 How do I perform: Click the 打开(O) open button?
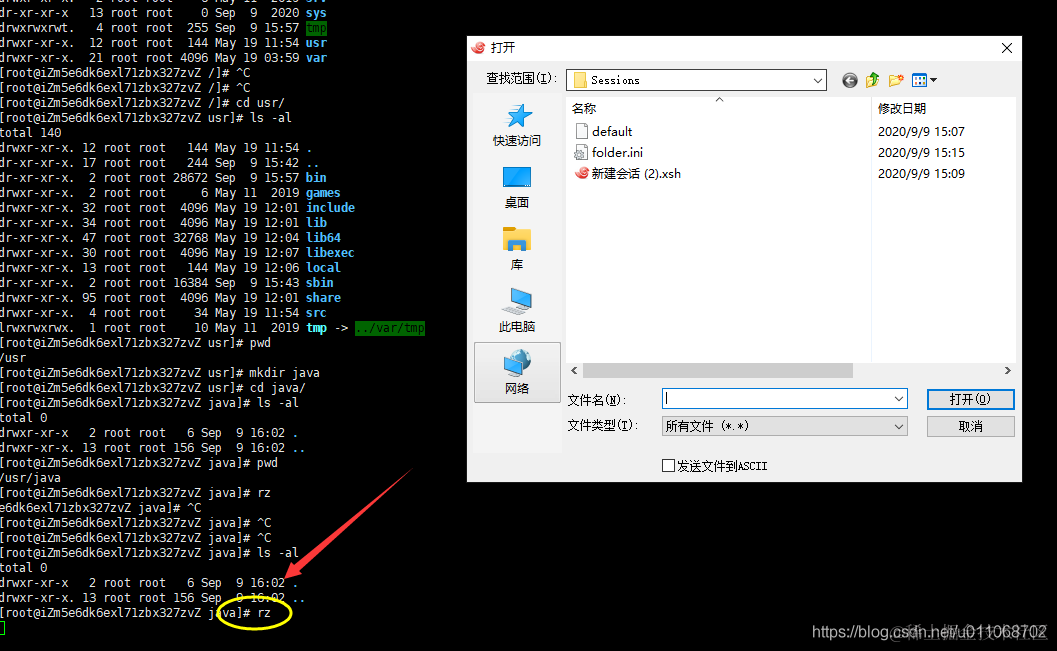tap(970, 399)
